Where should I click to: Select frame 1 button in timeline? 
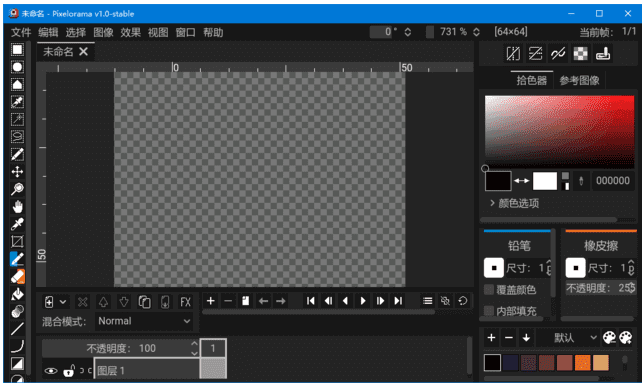213,349
